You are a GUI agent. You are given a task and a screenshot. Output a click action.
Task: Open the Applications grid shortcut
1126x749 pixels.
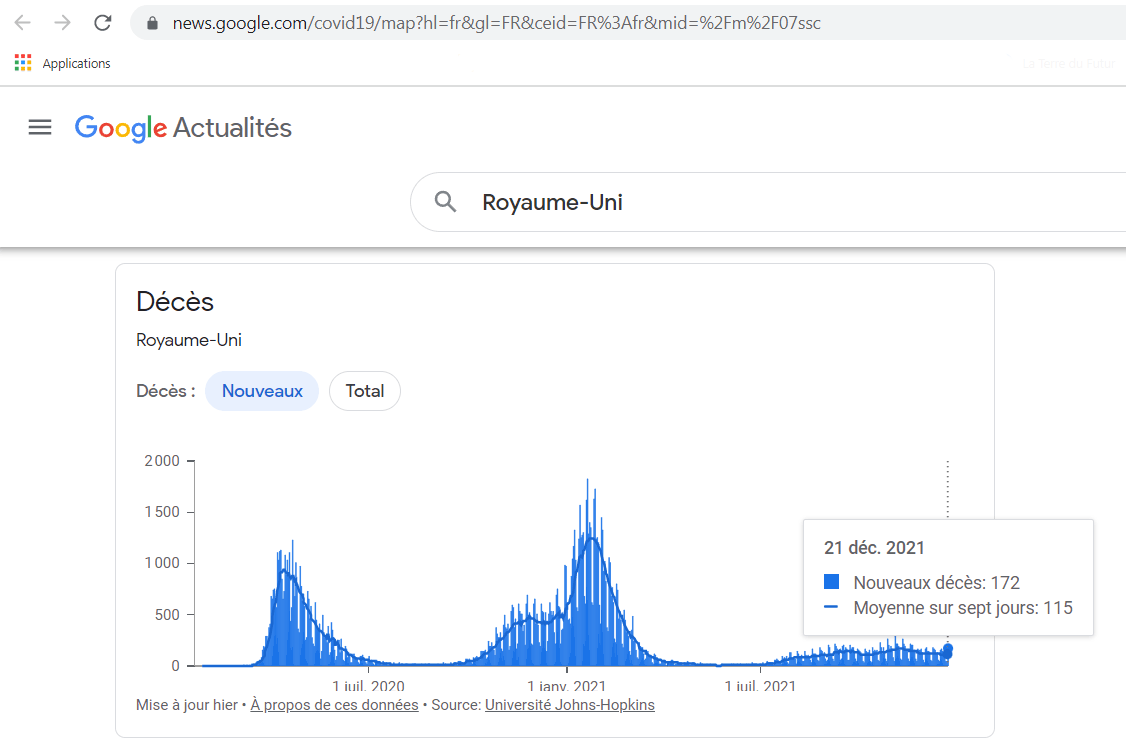(x=23, y=63)
